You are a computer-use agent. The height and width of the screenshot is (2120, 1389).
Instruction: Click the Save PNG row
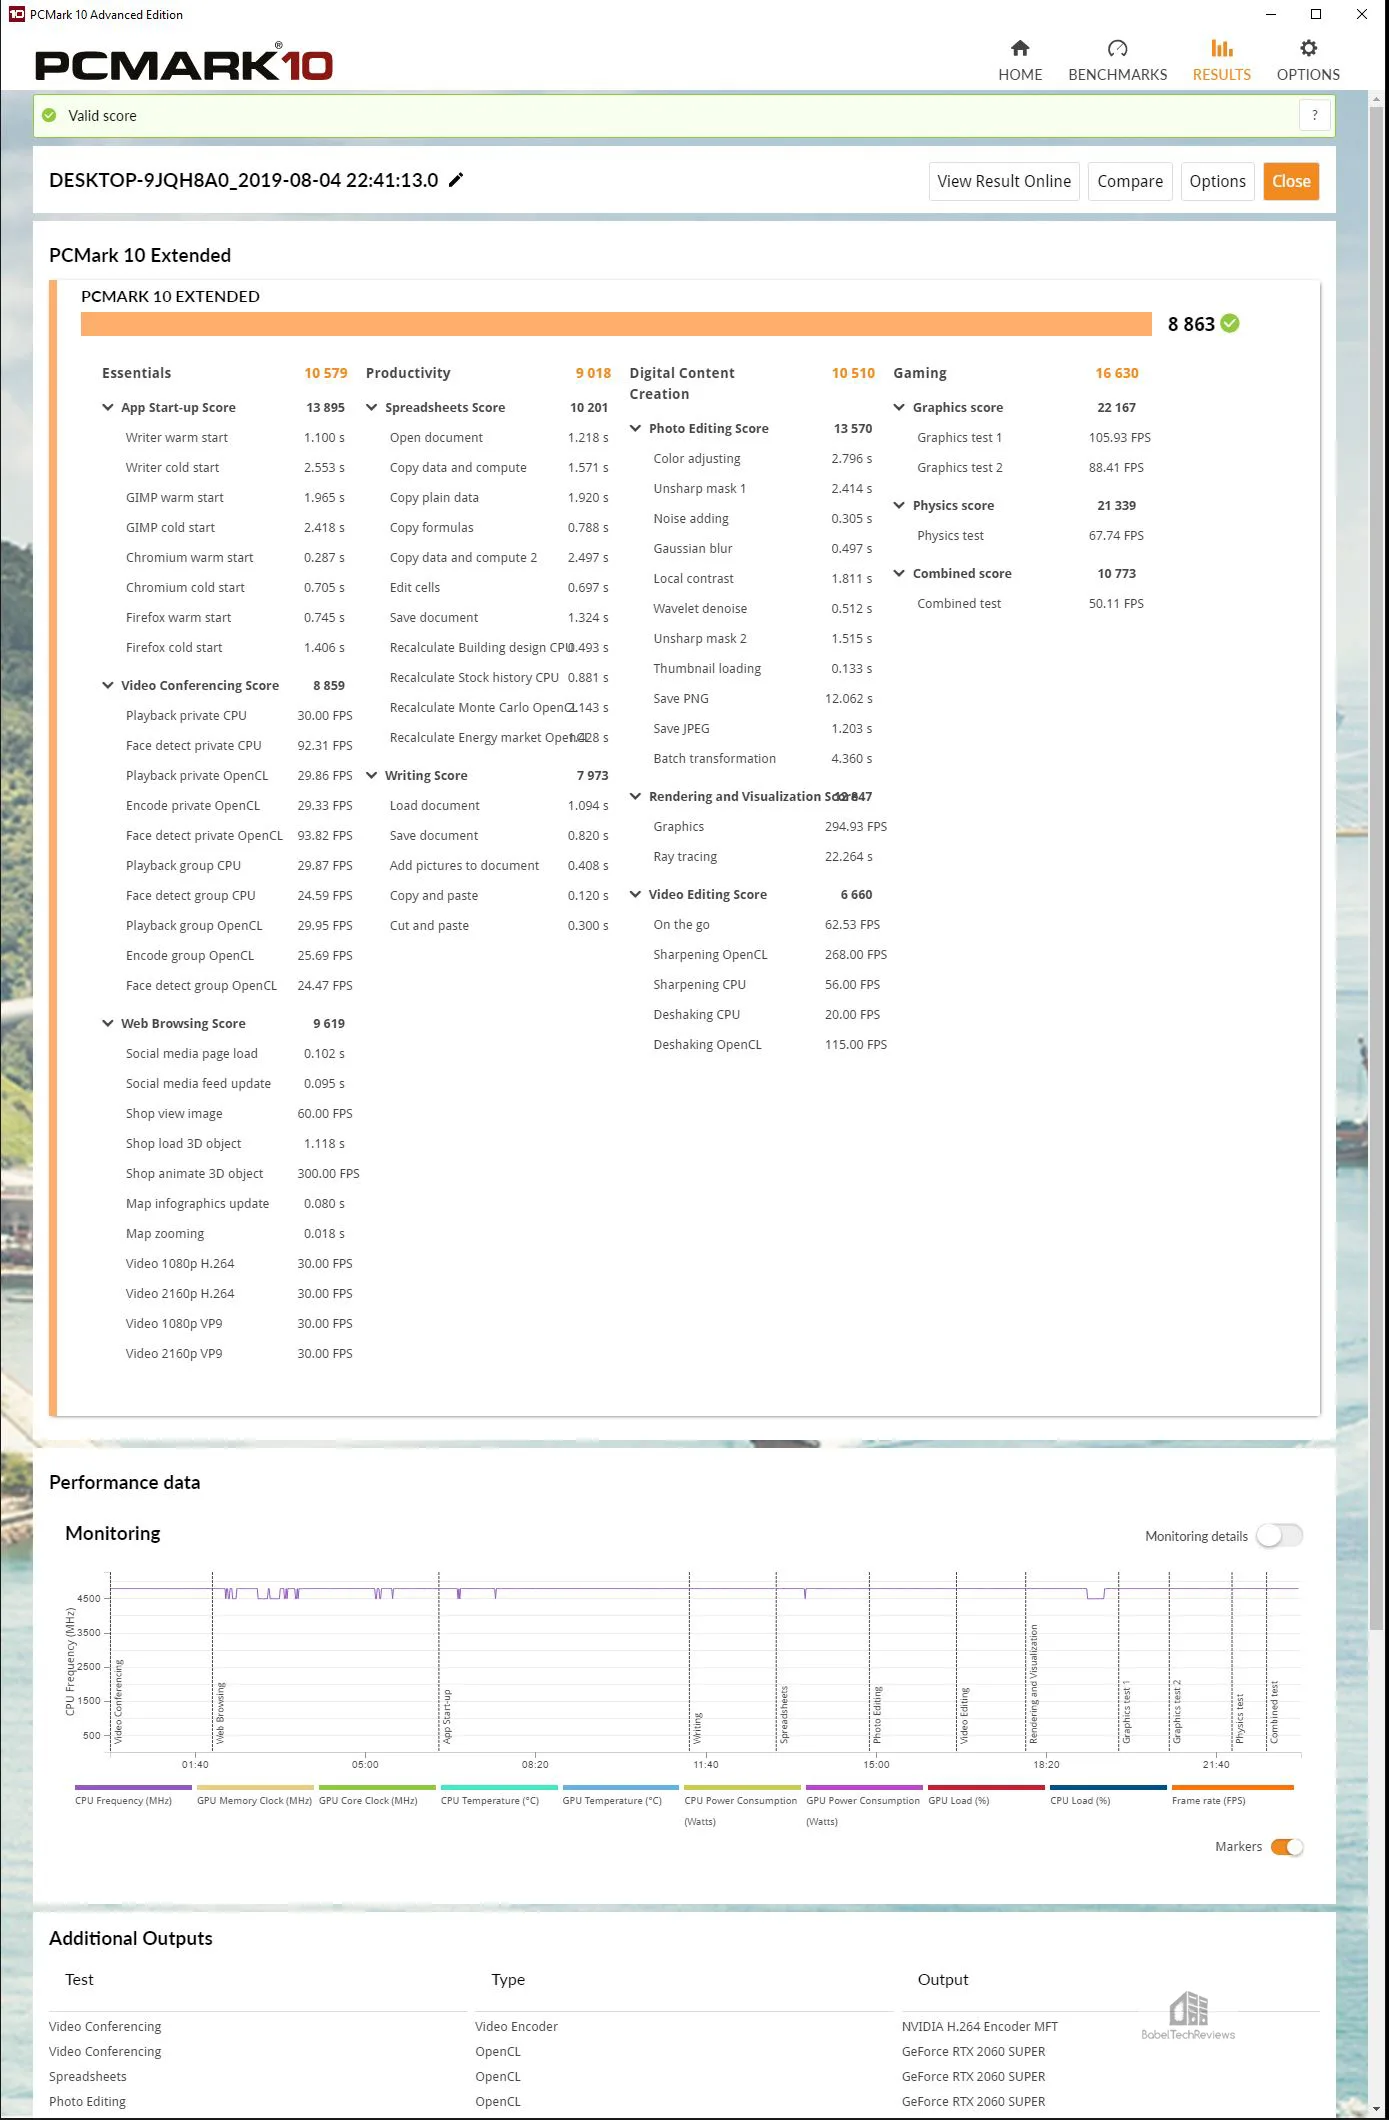coord(763,698)
